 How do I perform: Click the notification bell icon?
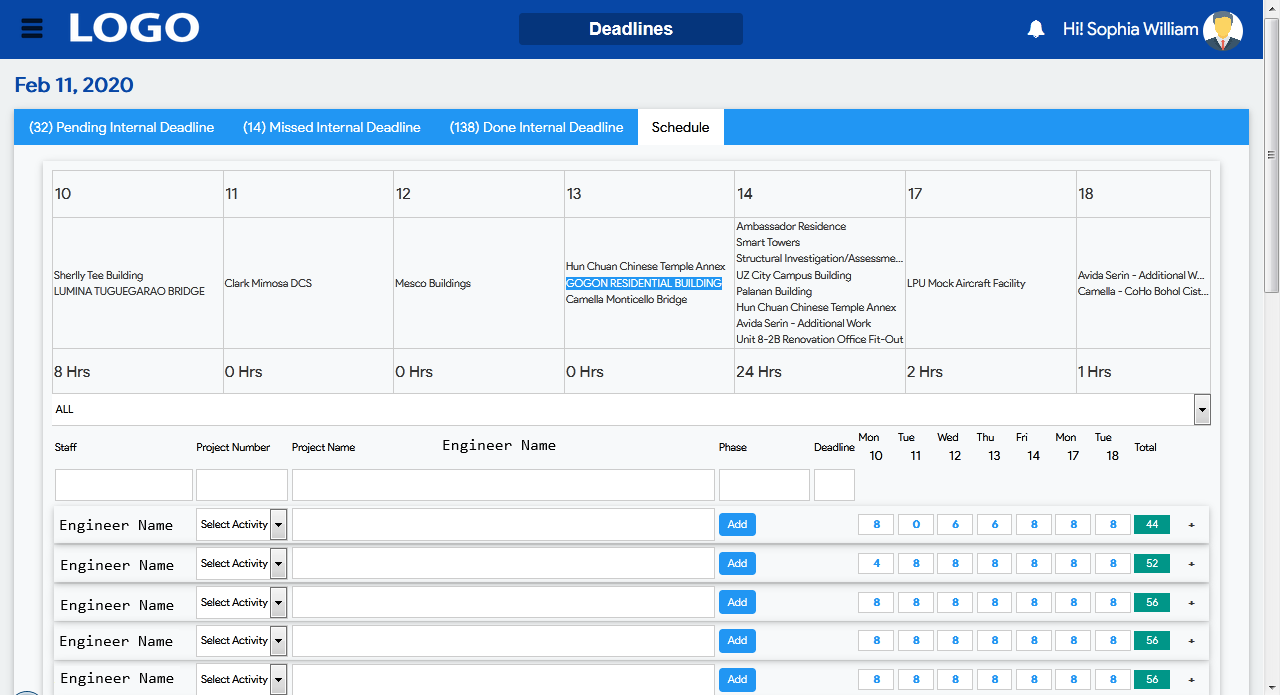coord(1036,30)
